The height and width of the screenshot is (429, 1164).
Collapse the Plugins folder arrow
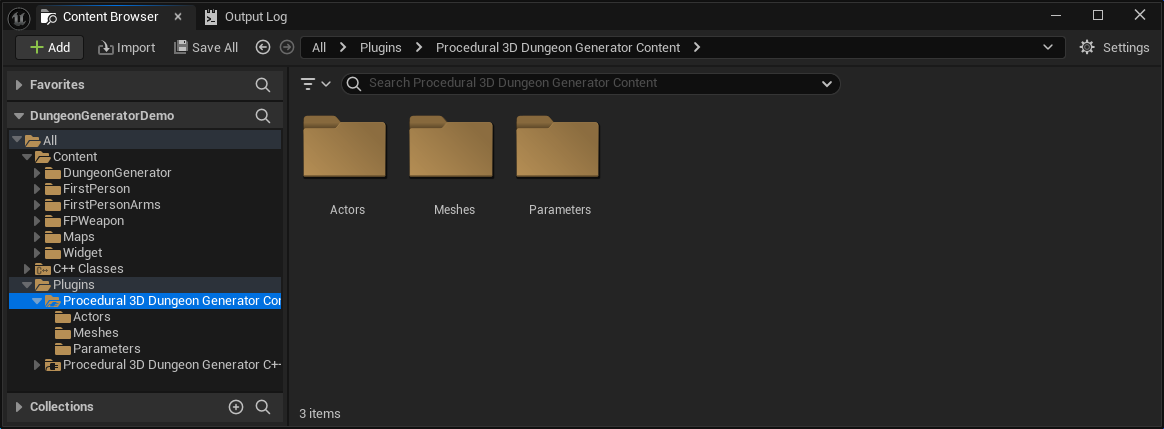pos(27,285)
